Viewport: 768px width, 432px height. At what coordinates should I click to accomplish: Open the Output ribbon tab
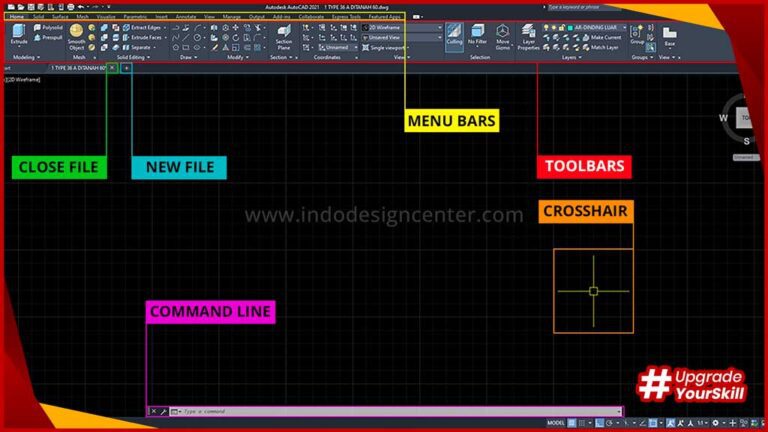tap(257, 17)
